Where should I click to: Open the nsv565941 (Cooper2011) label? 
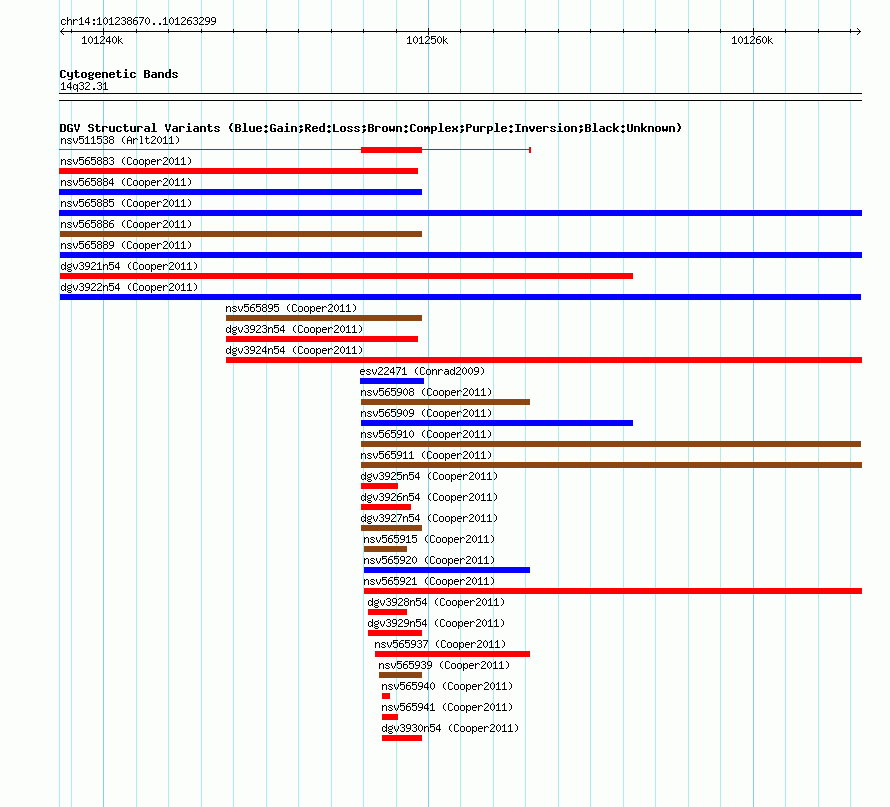point(447,707)
